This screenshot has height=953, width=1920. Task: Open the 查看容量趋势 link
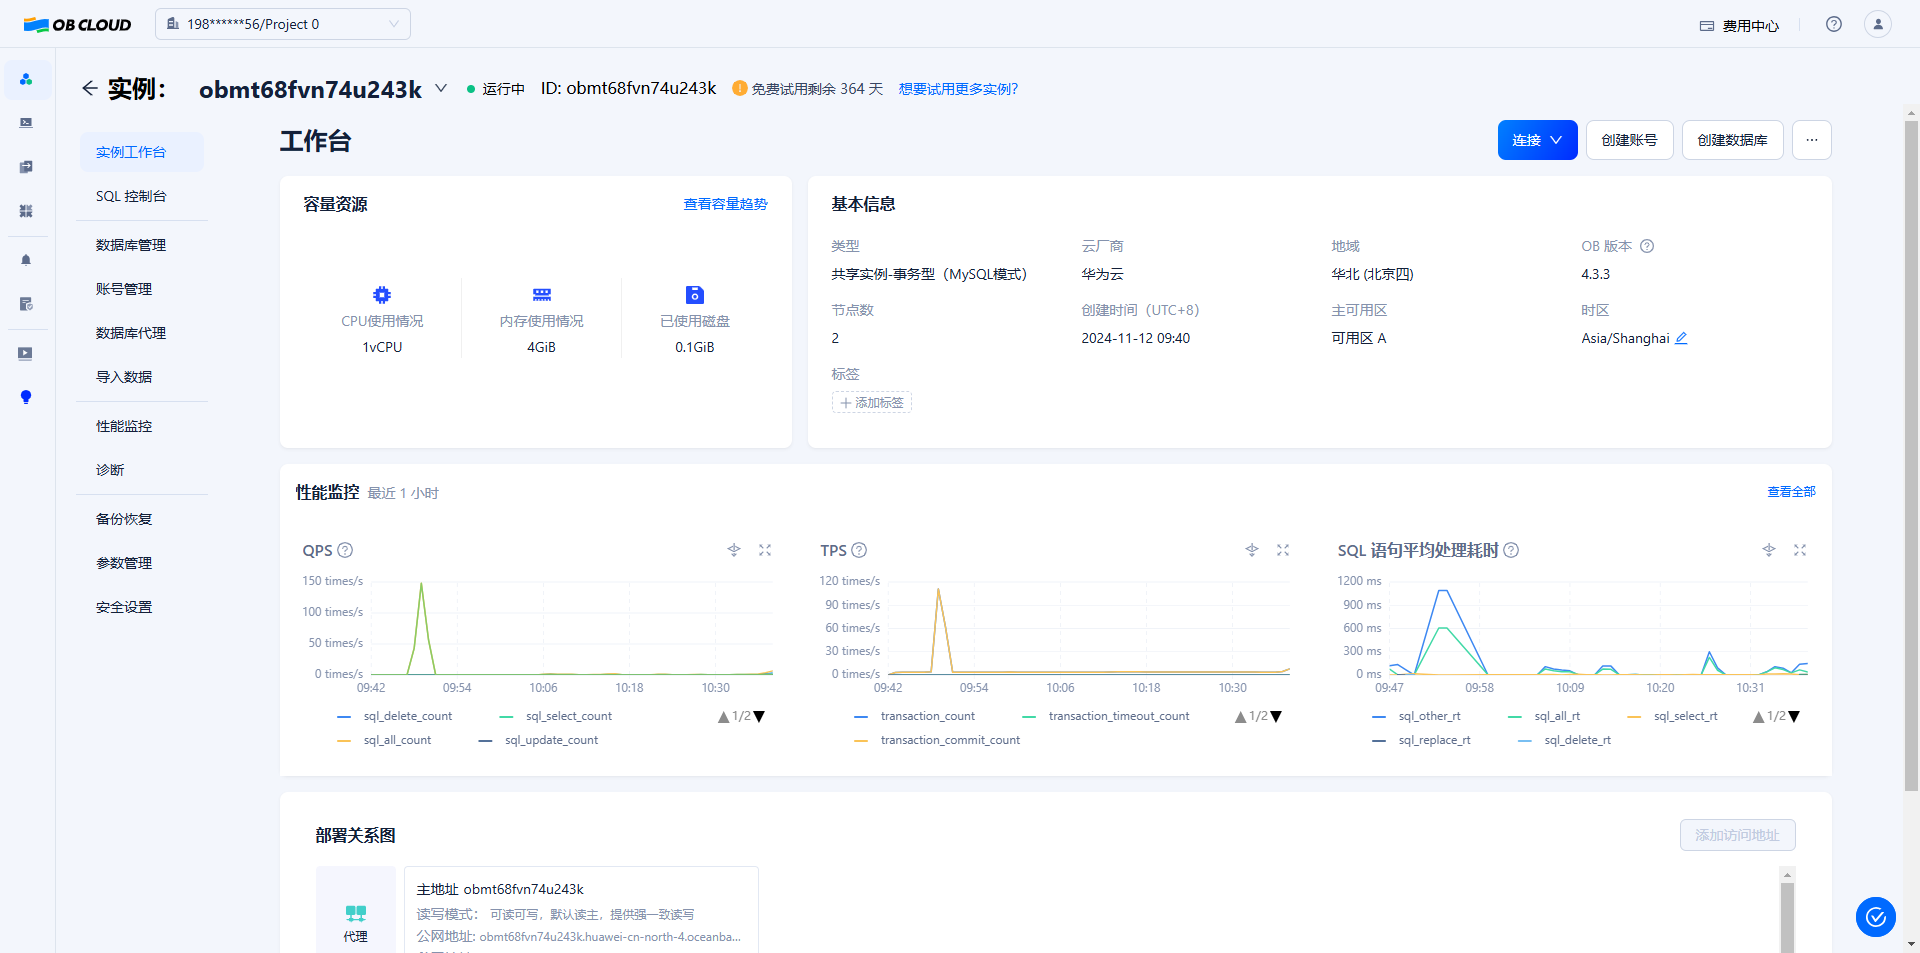[x=725, y=204]
